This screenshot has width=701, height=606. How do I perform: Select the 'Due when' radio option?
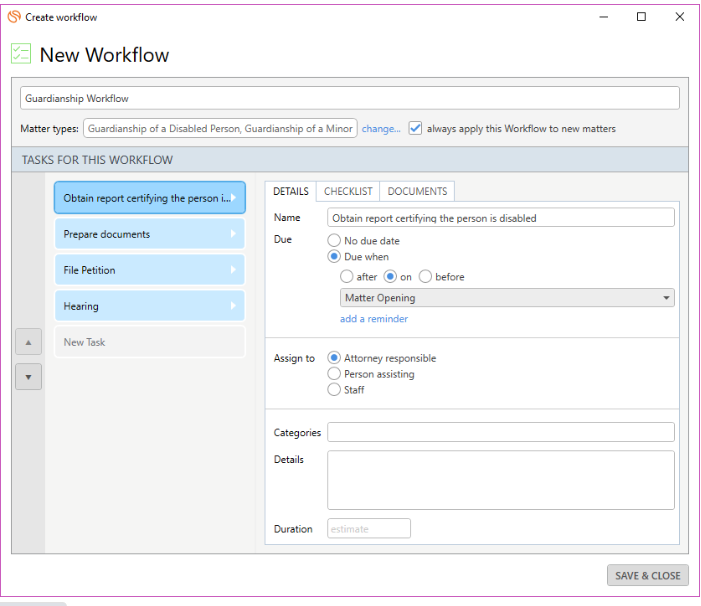pyautogui.click(x=334, y=257)
